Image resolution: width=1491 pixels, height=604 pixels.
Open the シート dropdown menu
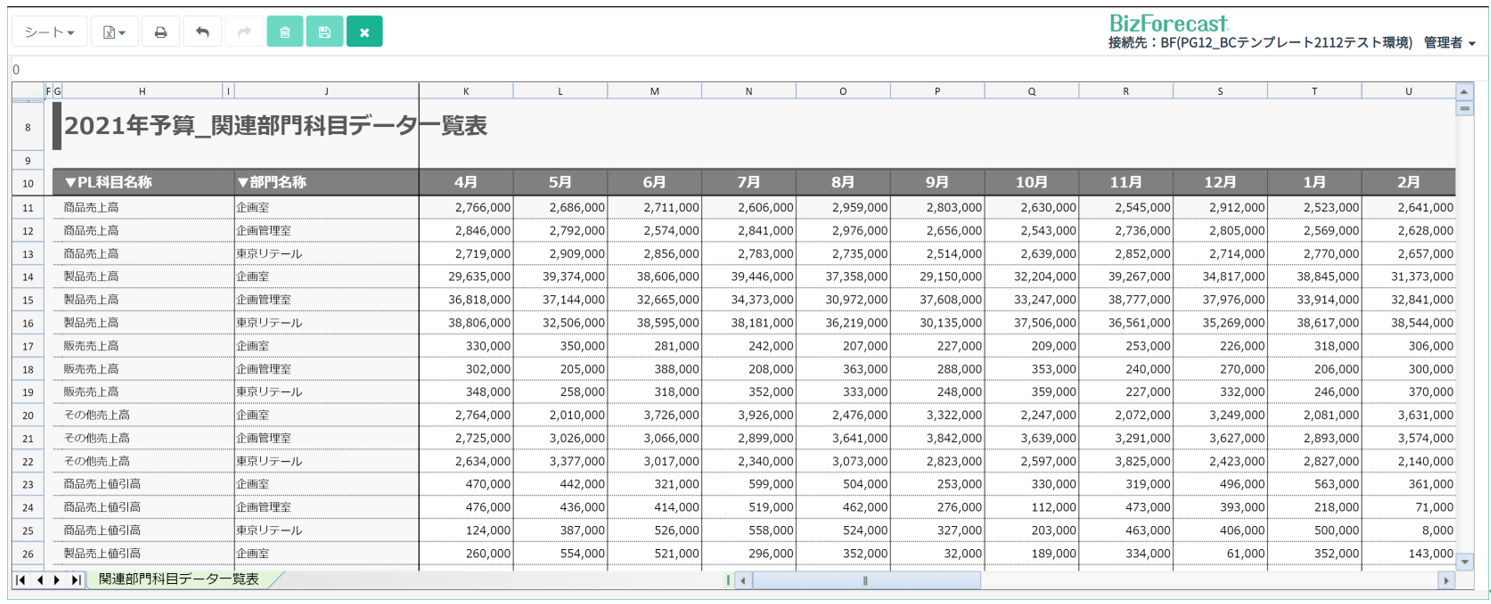point(49,32)
